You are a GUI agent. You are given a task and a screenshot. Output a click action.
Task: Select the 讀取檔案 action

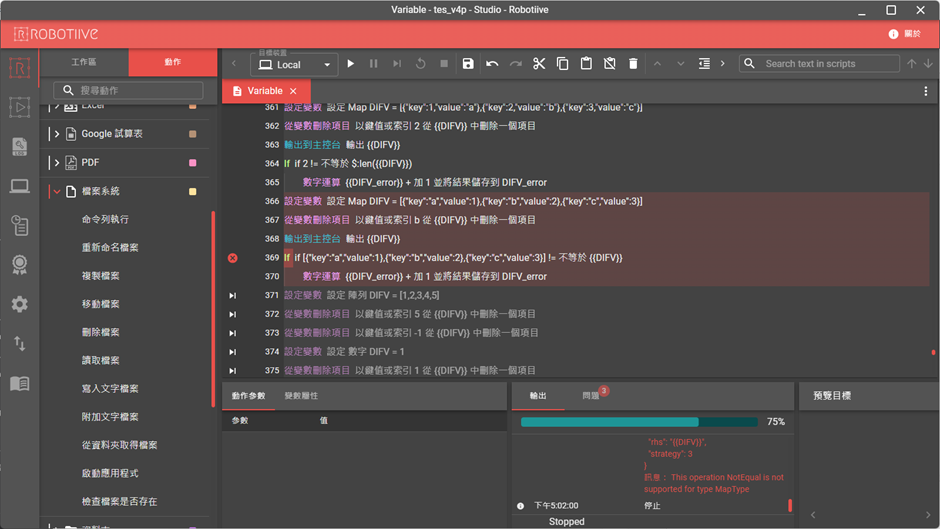(100, 360)
